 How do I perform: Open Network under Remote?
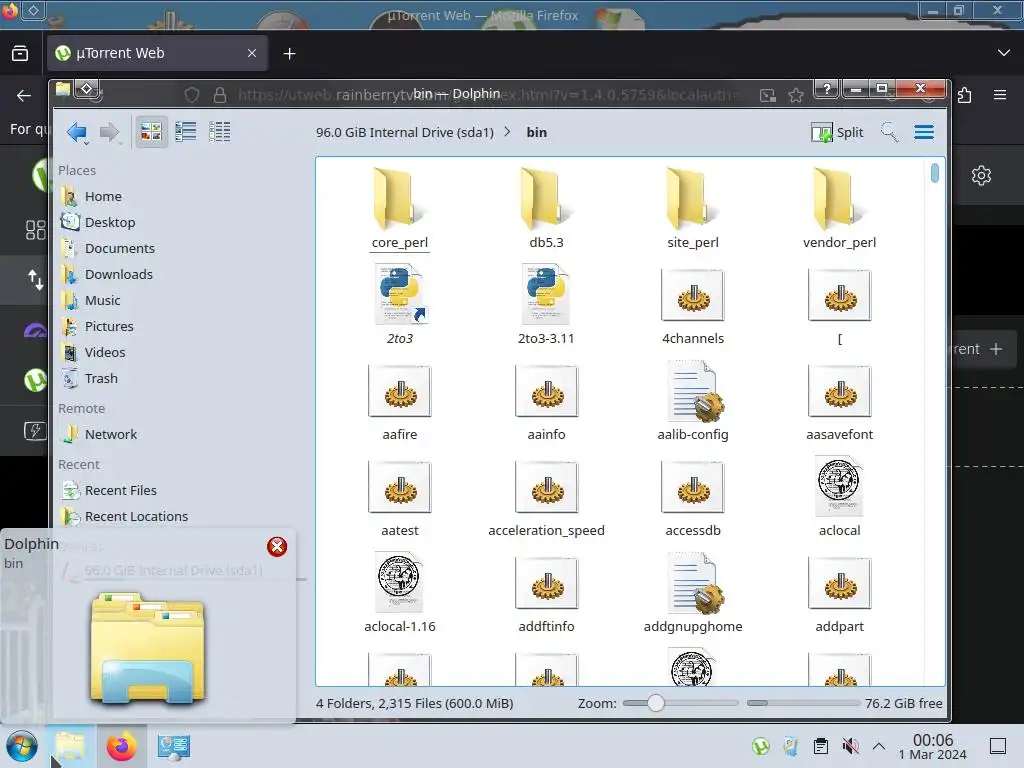(110, 435)
